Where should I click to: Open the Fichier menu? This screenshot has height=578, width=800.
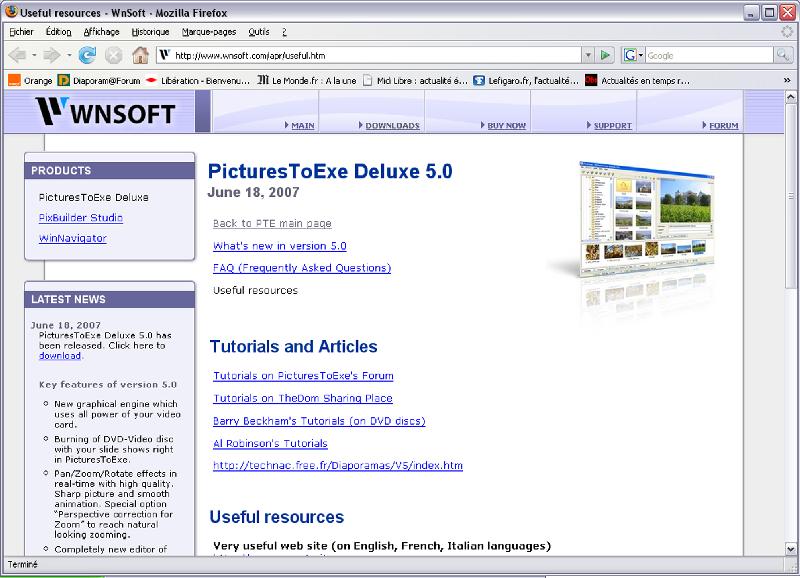21,32
